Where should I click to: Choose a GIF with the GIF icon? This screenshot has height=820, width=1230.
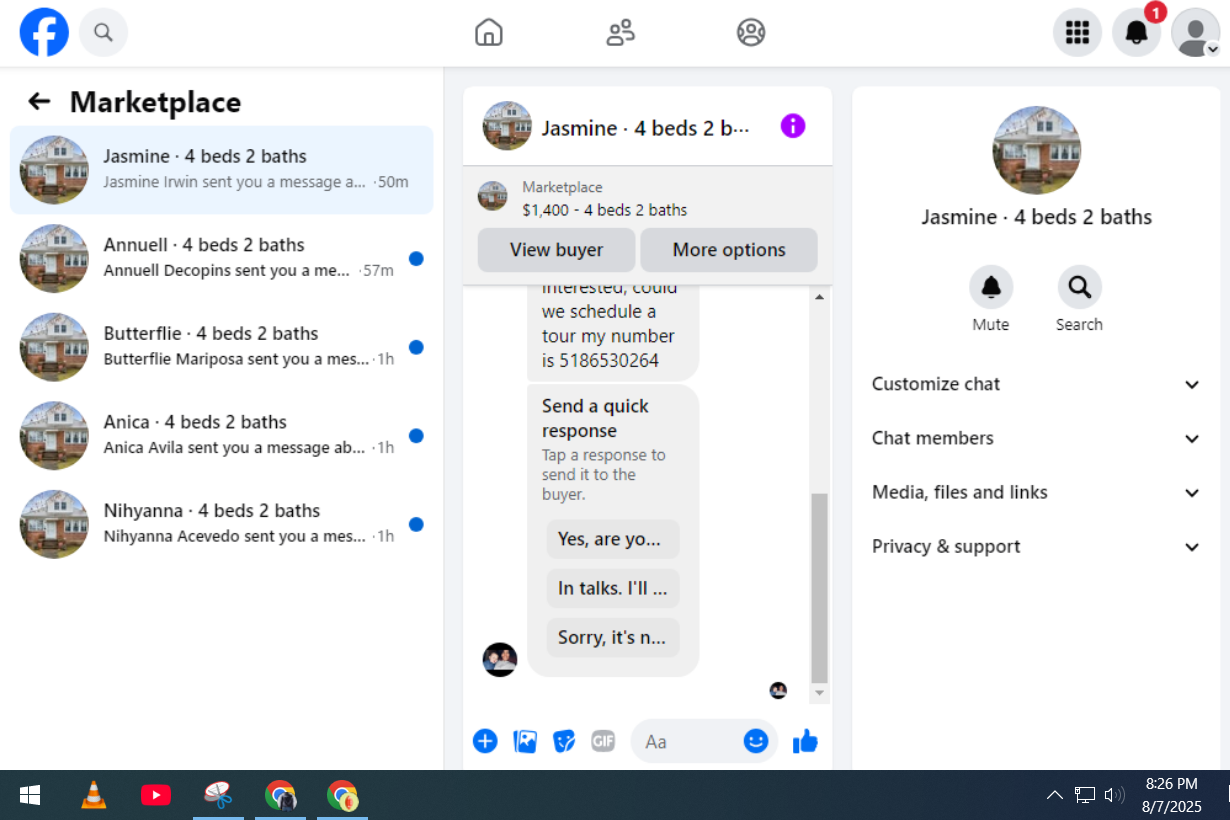(603, 741)
